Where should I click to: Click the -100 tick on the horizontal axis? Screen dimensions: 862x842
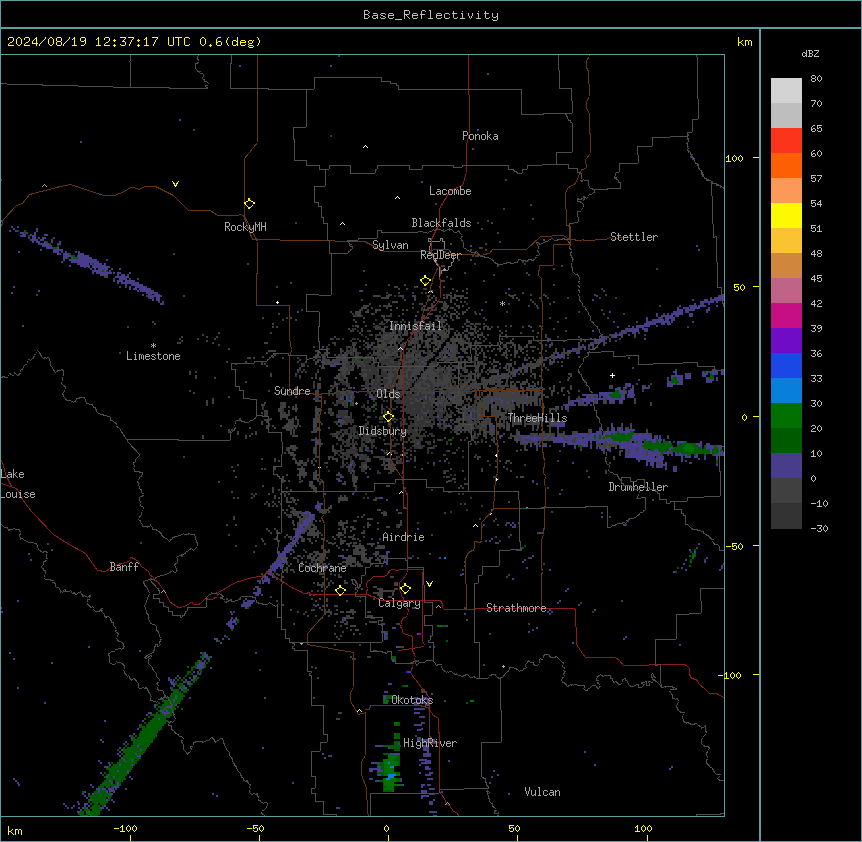[125, 828]
